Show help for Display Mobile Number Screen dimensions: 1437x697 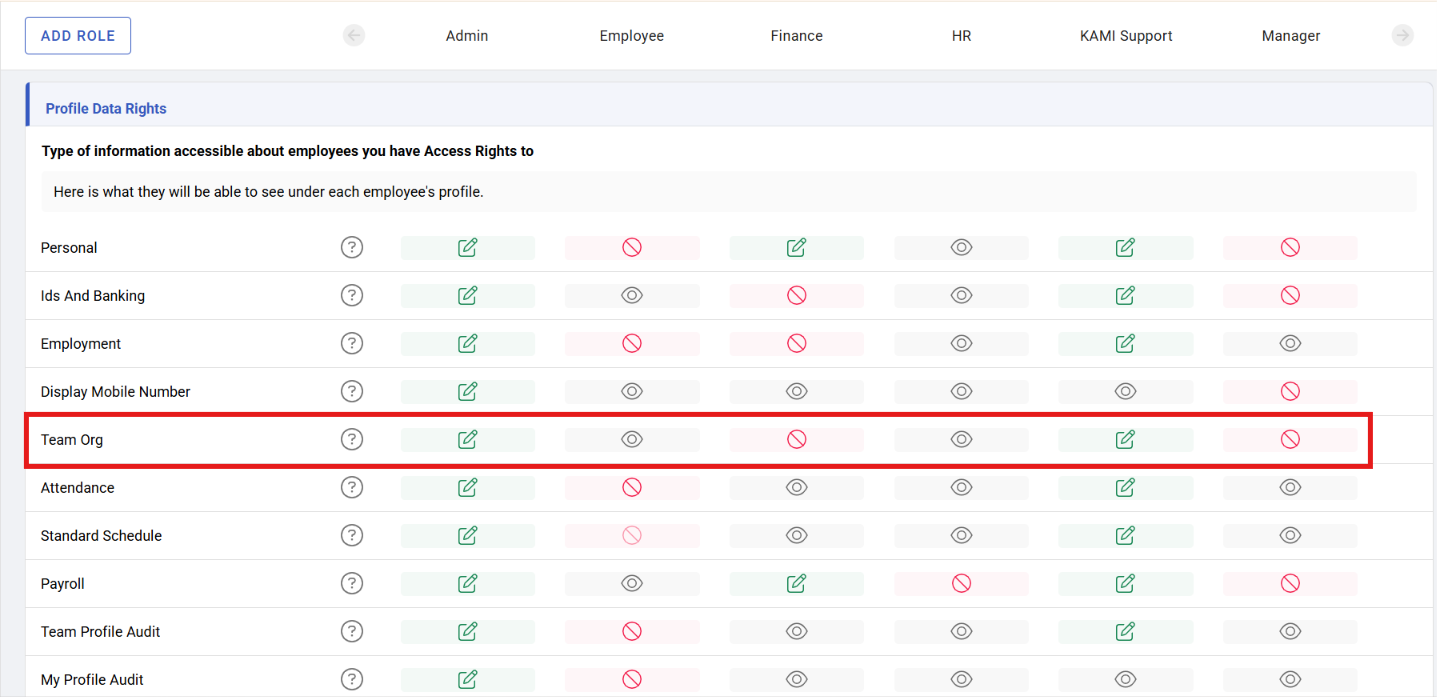[x=352, y=391]
